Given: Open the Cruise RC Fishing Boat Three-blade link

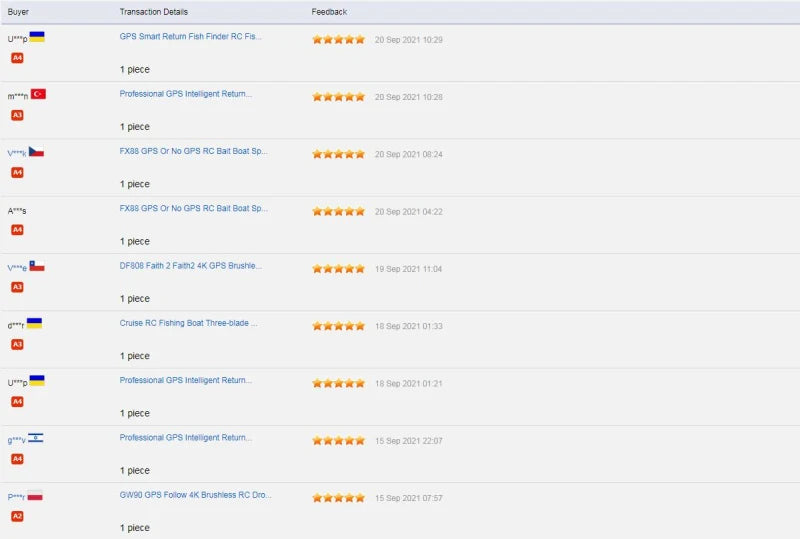Looking at the screenshot, I should click(x=188, y=323).
